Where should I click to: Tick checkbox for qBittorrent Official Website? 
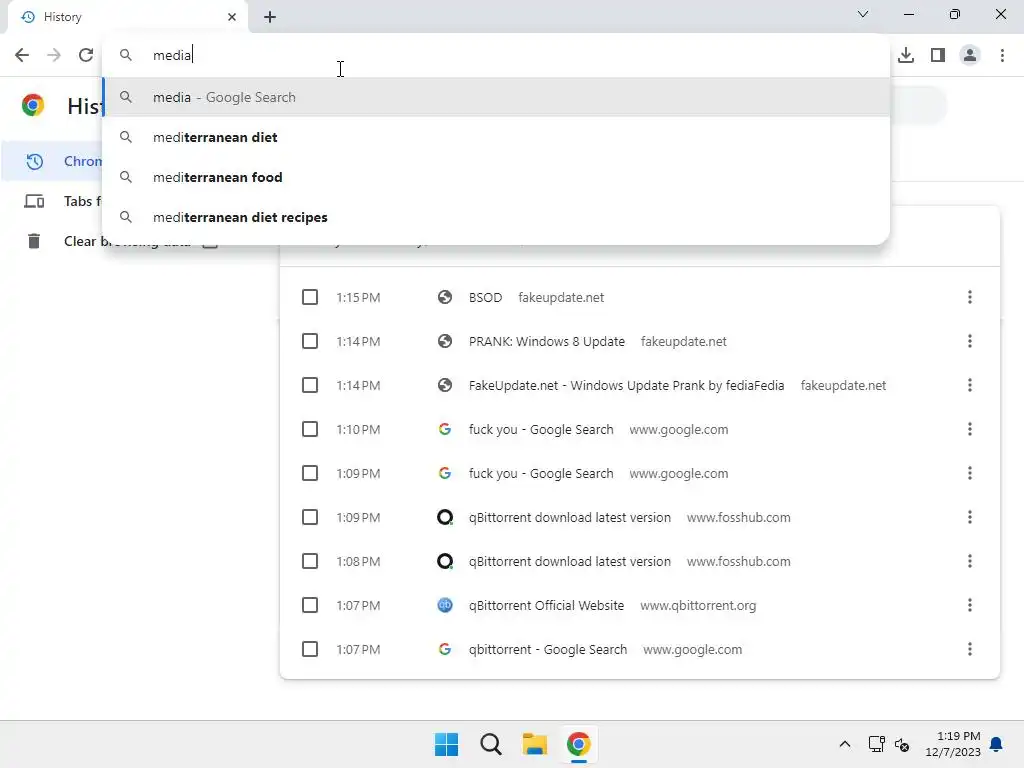pos(310,605)
